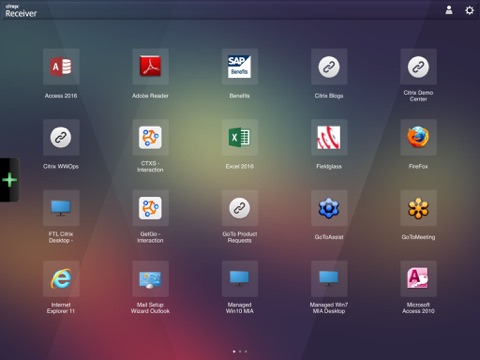
Task: Open the settings gear icon
Action: 469,10
